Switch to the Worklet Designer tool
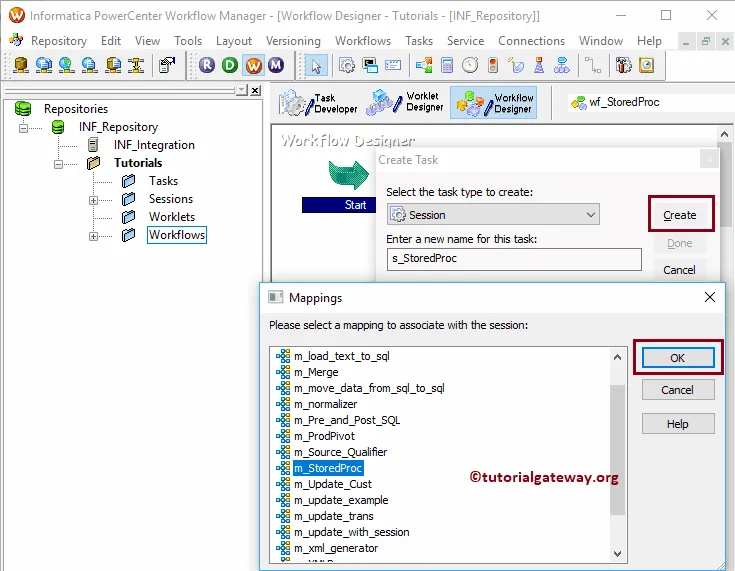This screenshot has width=735, height=571. [405, 102]
